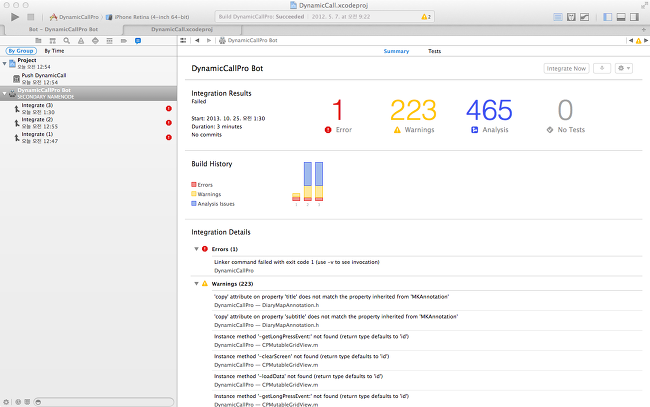Click the 'Linker command failed with exit code 1' error
This screenshot has width=650, height=407.
click(297, 262)
